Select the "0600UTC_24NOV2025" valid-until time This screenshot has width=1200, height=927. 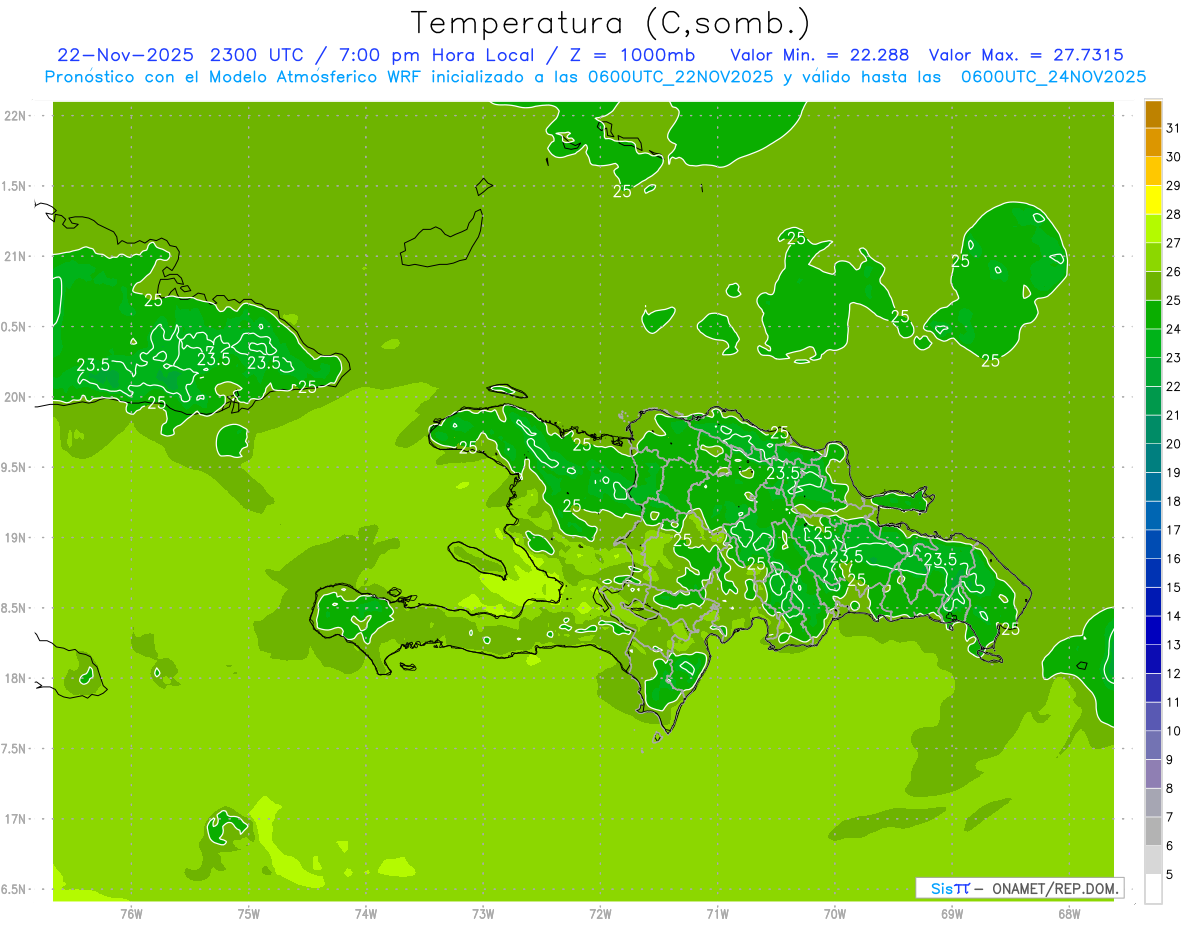(1053, 77)
